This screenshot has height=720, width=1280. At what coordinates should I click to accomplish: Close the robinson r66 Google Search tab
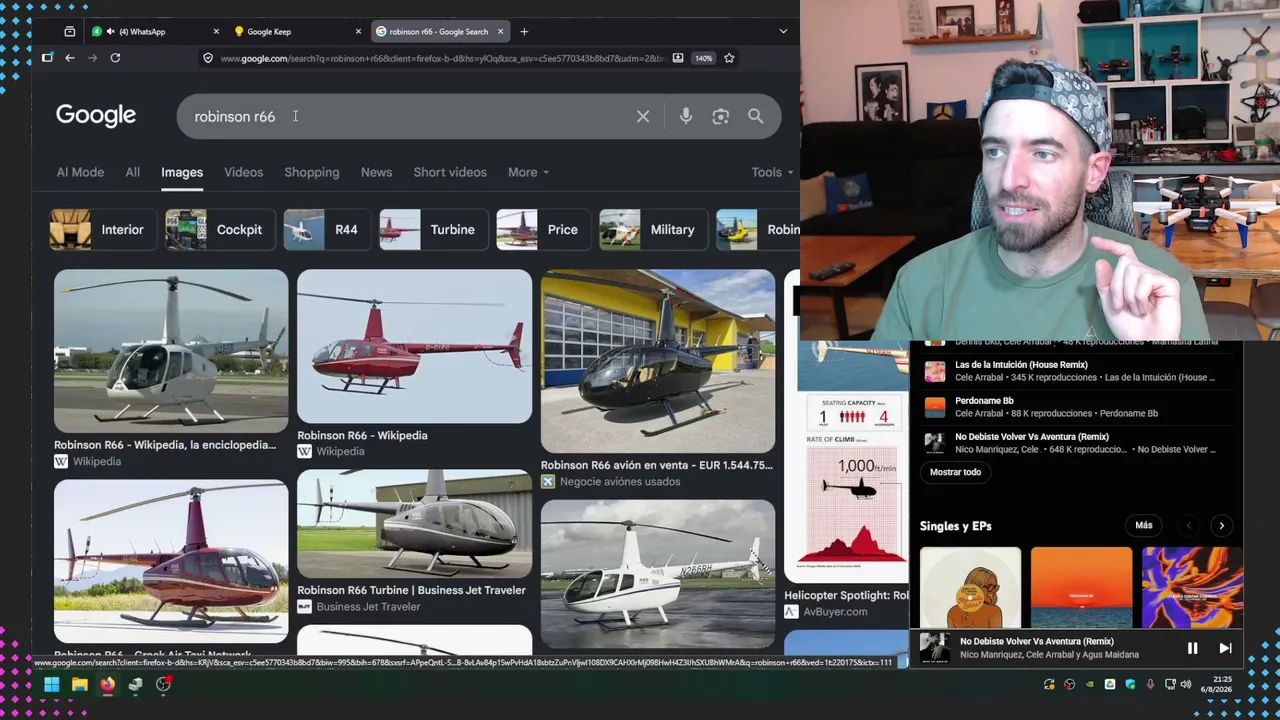[x=500, y=31]
